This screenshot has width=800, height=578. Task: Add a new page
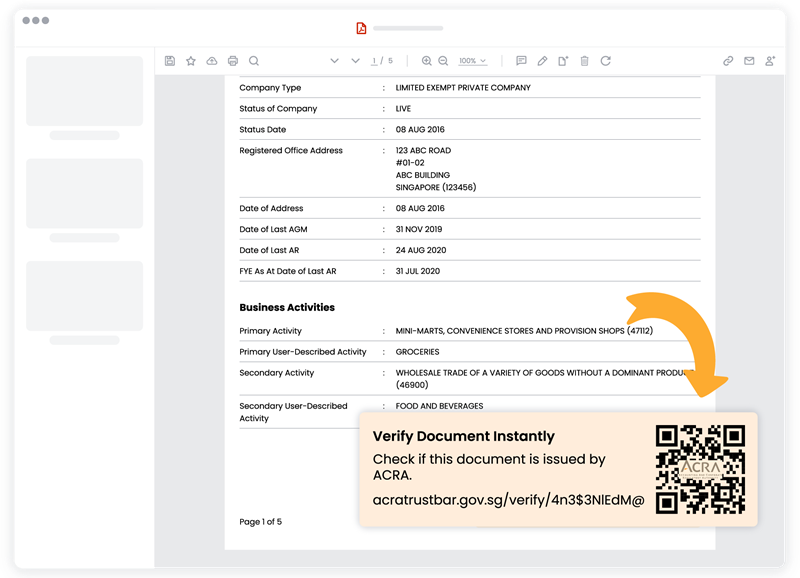coord(562,61)
